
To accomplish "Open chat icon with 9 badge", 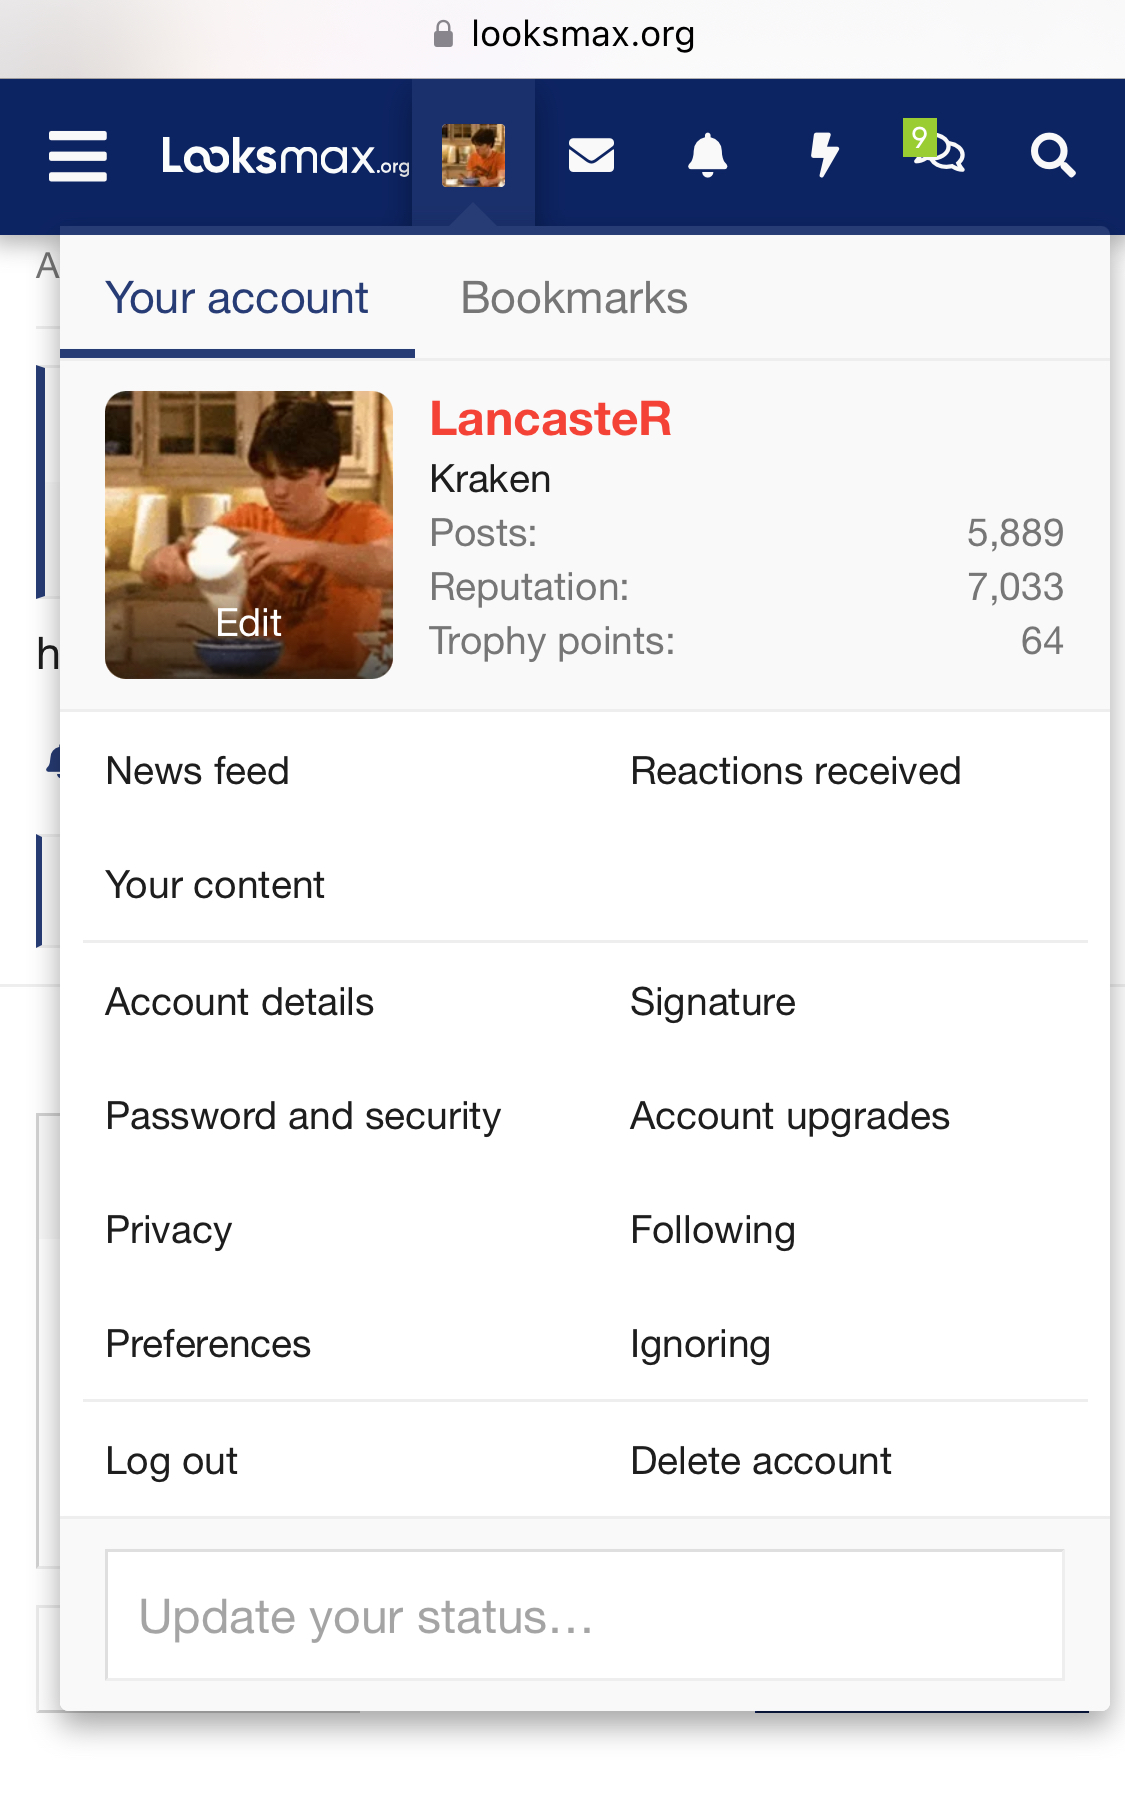I will point(935,148).
